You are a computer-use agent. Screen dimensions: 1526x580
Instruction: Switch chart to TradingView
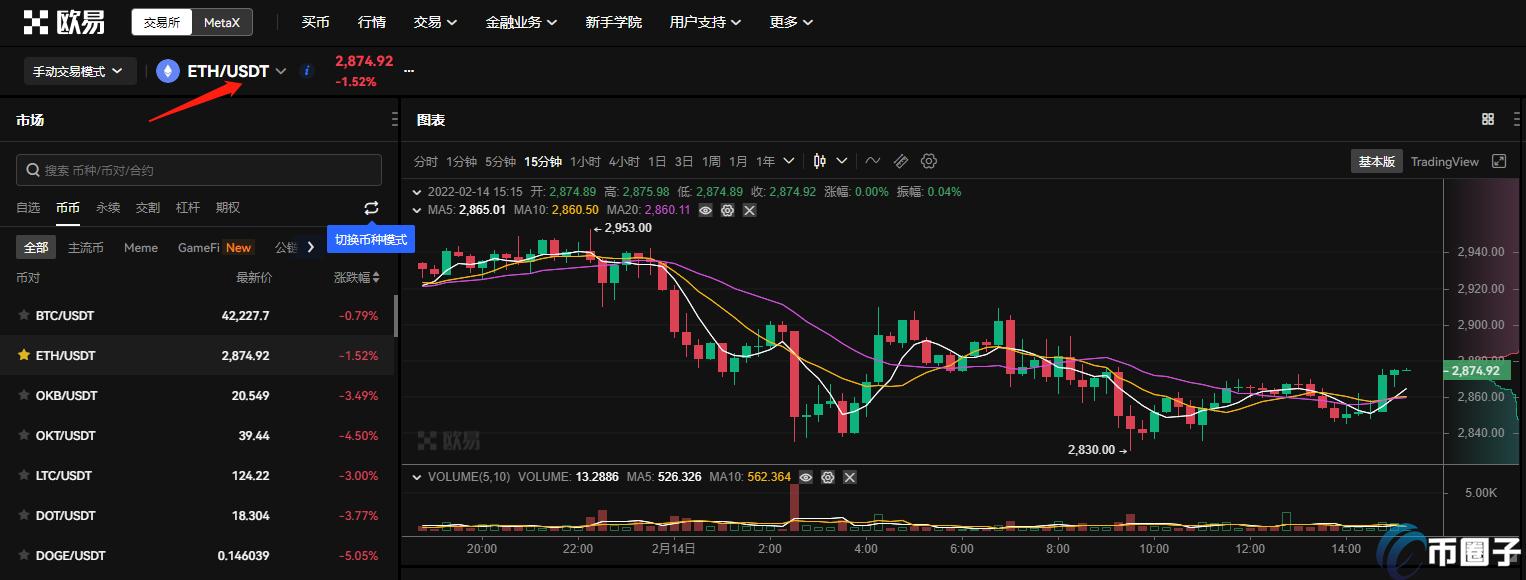1444,161
